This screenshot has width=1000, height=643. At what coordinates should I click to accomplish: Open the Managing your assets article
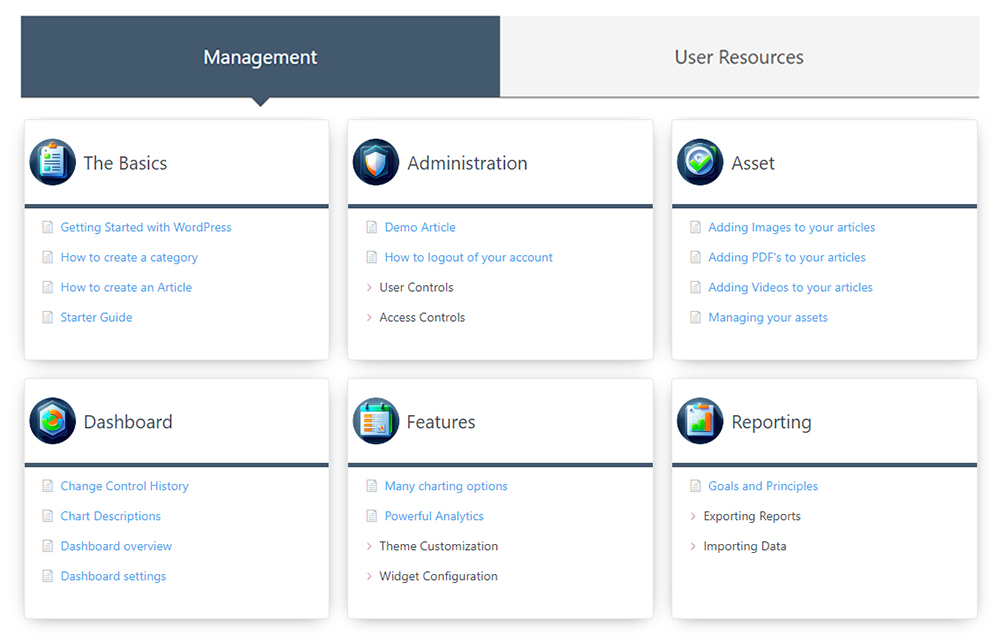(768, 317)
